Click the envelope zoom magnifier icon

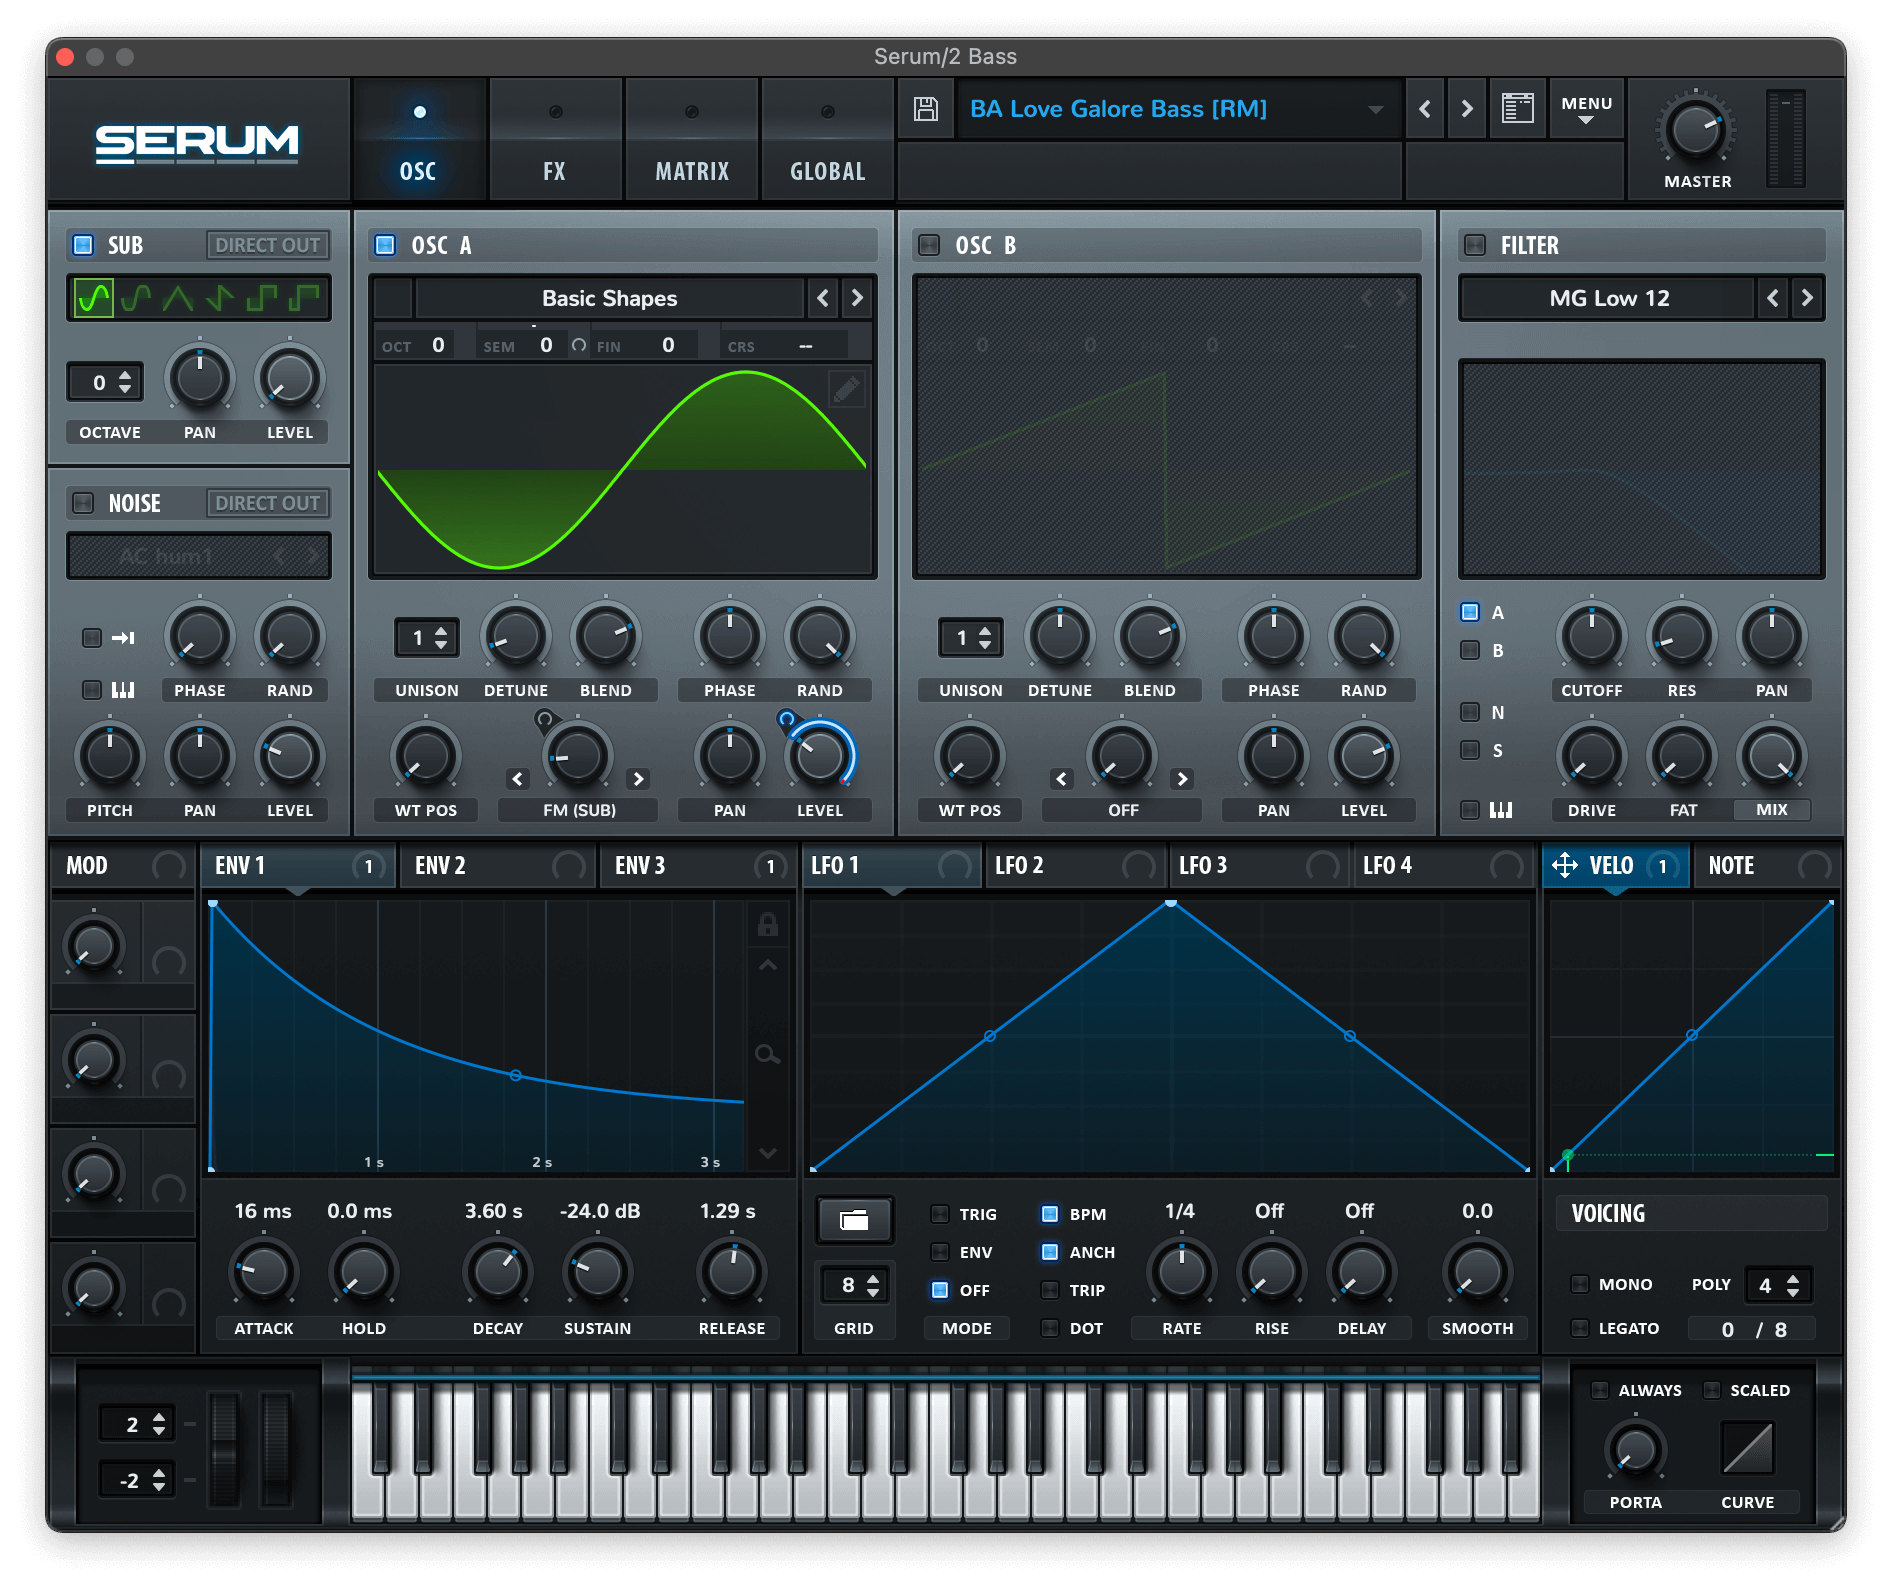click(x=767, y=1054)
